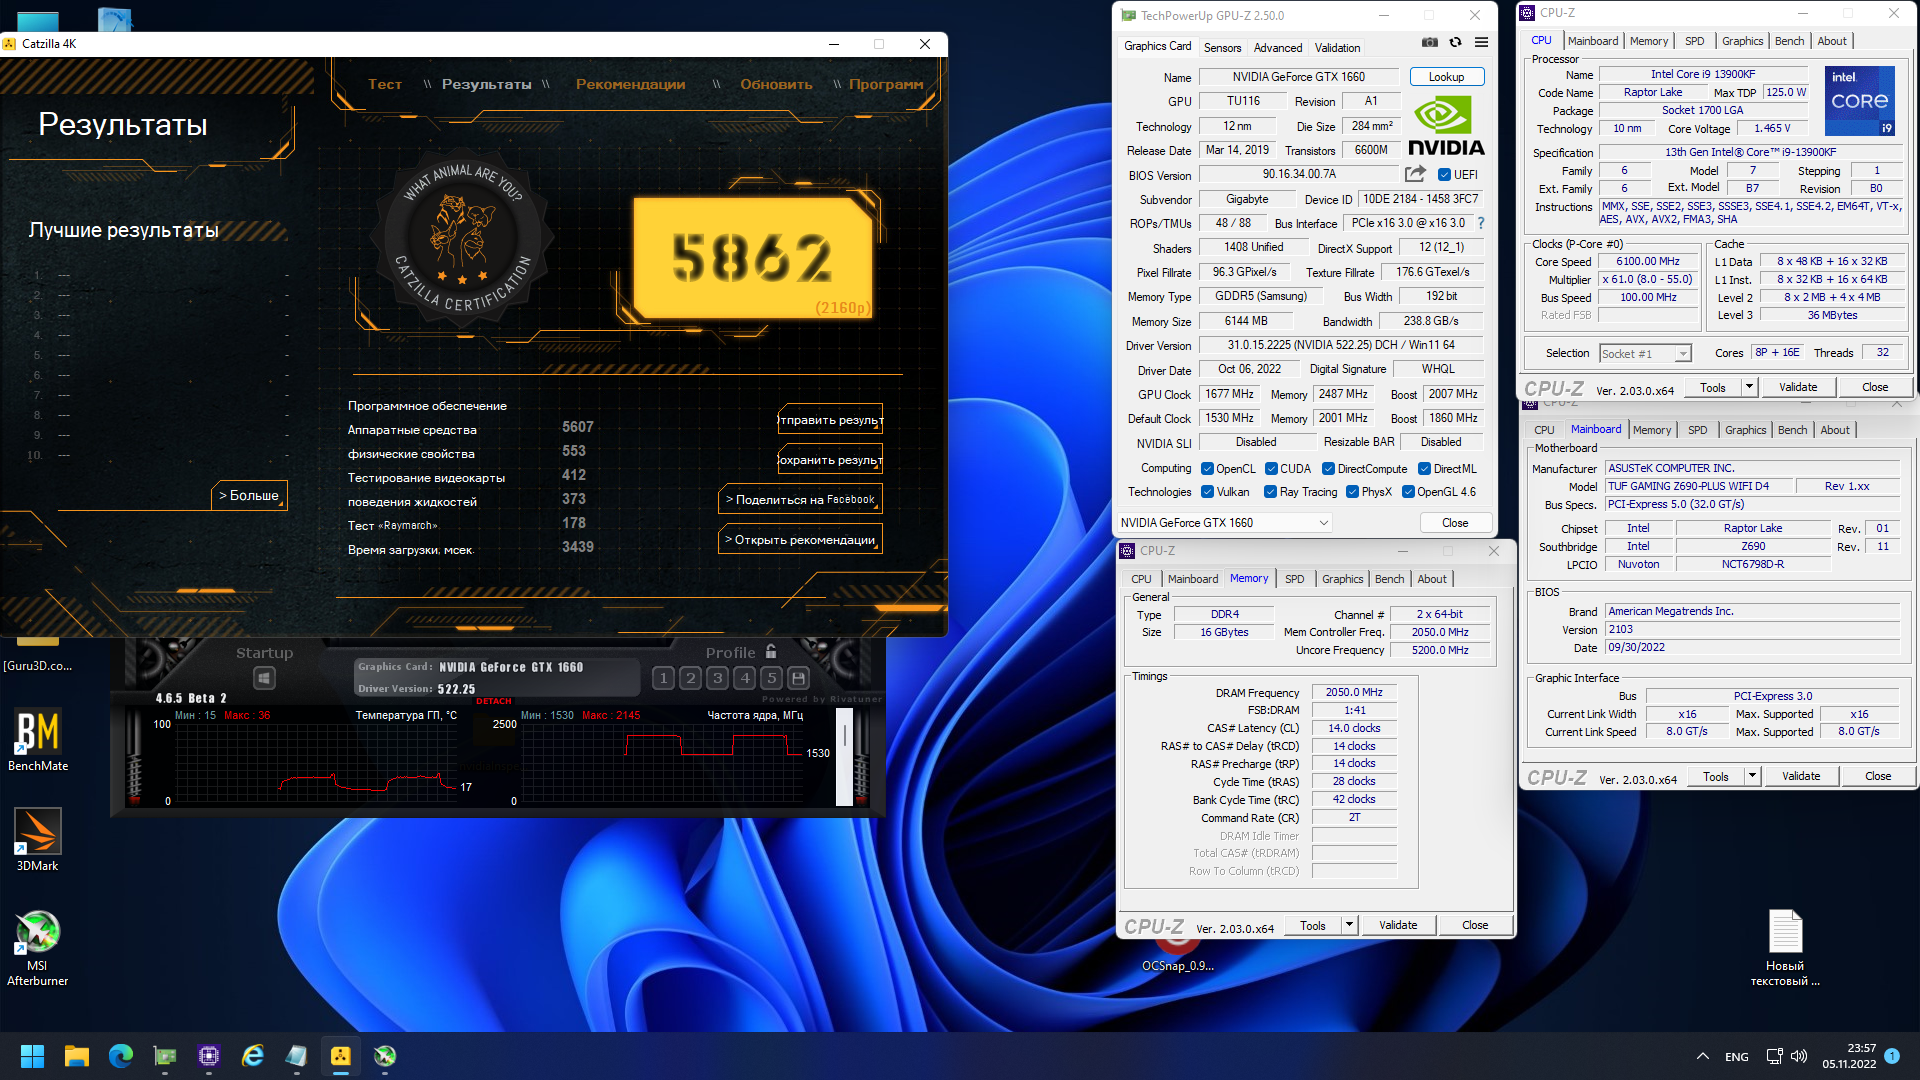This screenshot has width=1920, height=1080.
Task: Click Afterburner Windows startup icon
Action: 264,679
